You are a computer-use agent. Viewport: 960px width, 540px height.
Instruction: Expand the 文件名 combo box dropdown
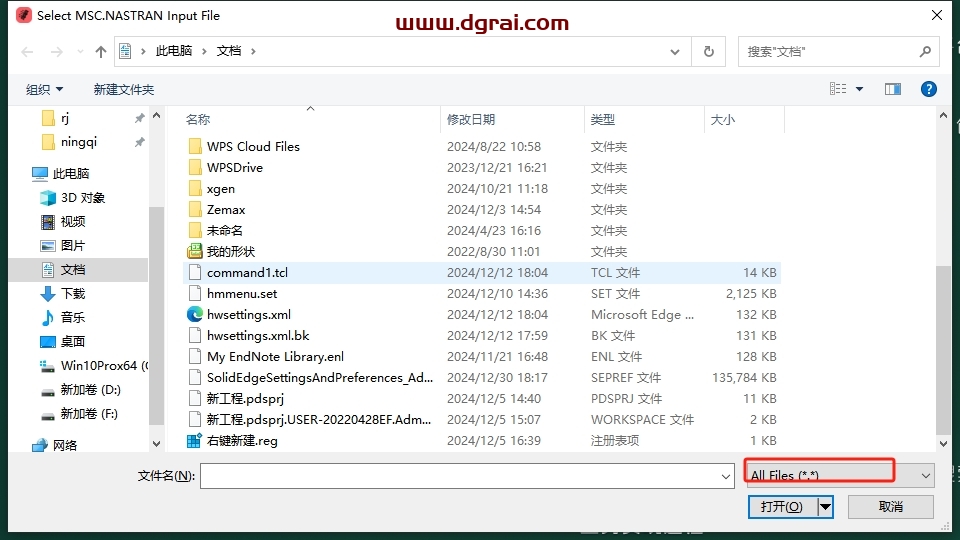point(726,476)
